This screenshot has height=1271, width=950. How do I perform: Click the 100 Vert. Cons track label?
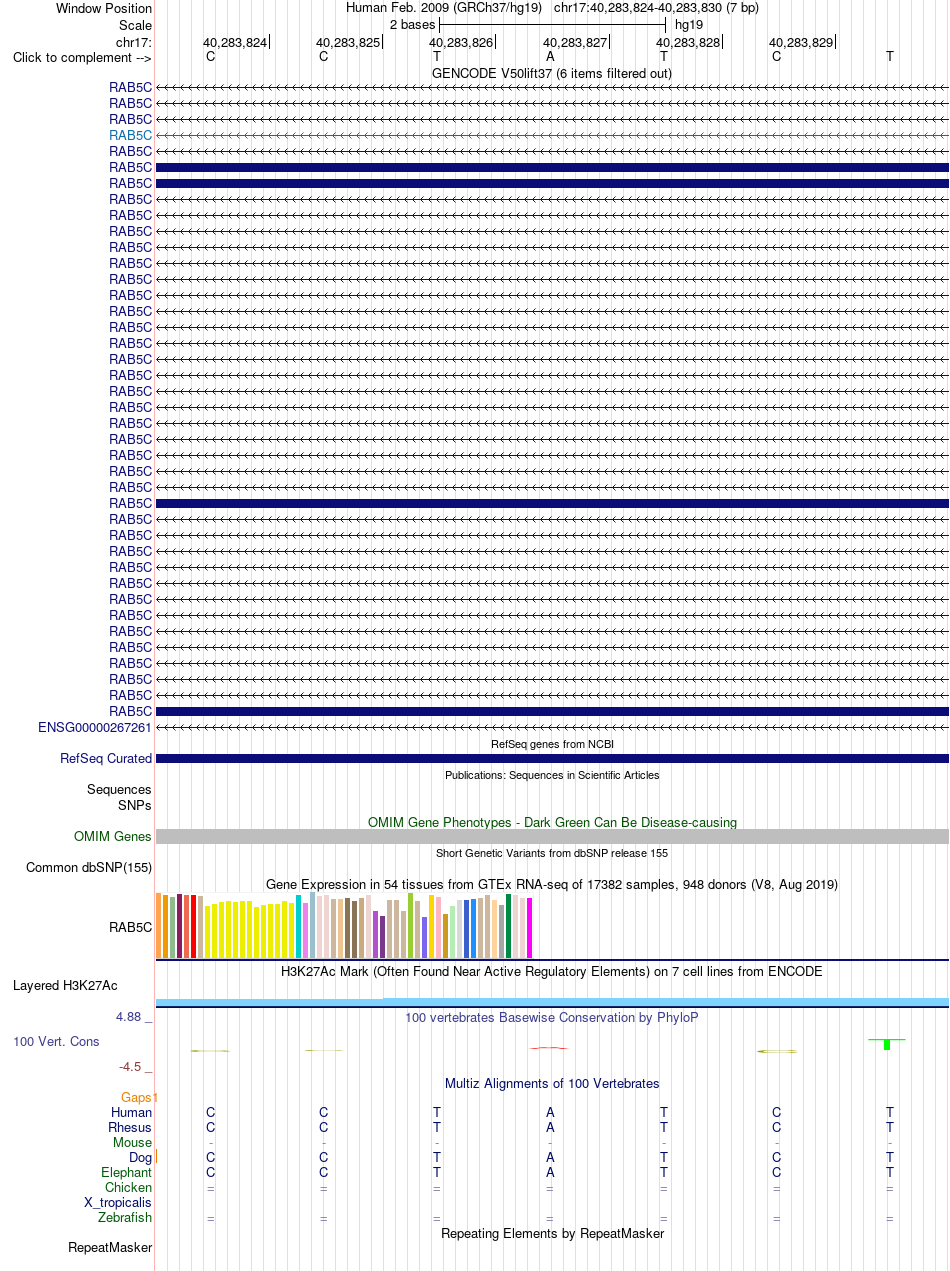coord(56,1042)
